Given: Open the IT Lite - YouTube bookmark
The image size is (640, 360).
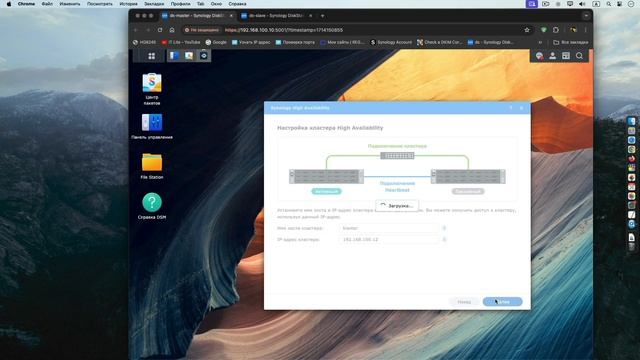Looking at the screenshot, I should (x=180, y=42).
